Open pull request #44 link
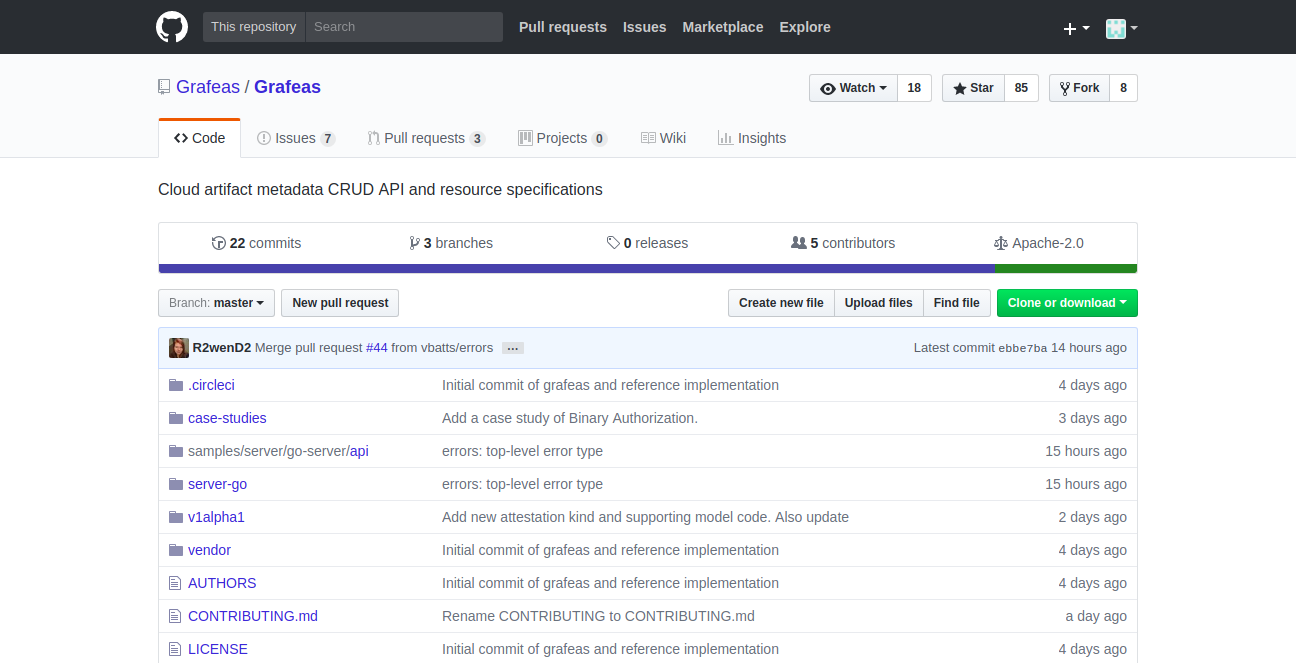The height and width of the screenshot is (663, 1296). pos(377,348)
